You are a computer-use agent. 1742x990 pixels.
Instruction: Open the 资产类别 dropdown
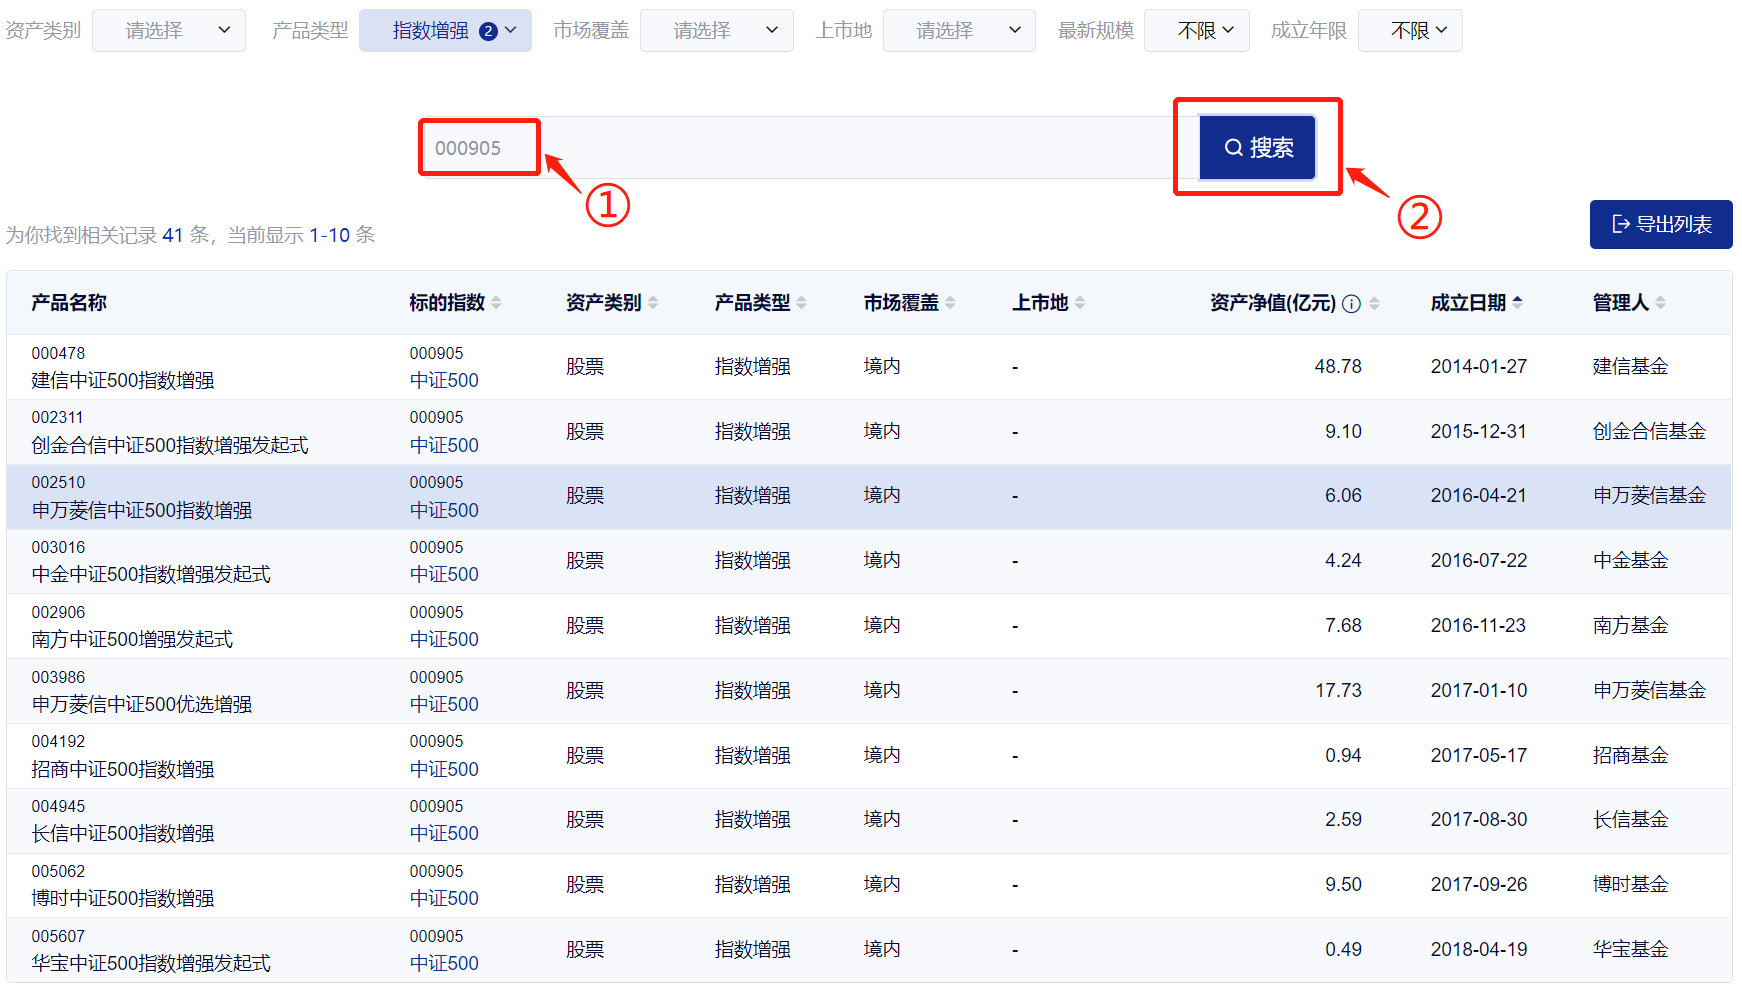(169, 31)
